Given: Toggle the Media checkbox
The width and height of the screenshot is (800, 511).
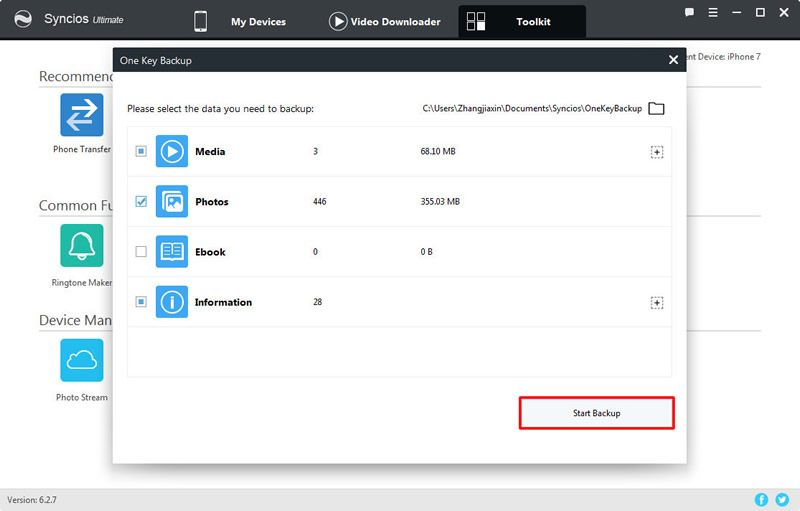Looking at the screenshot, I should pyautogui.click(x=141, y=151).
